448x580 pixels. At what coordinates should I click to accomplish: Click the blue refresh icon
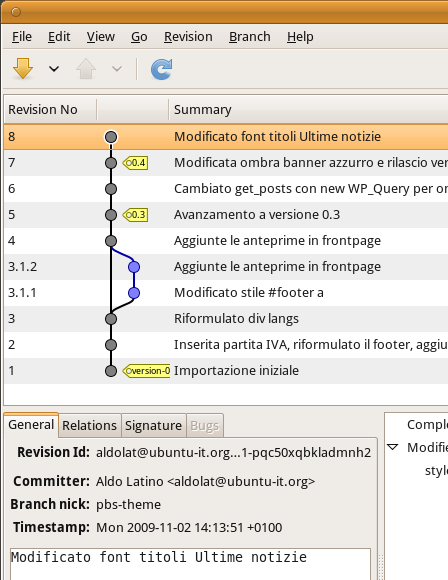tap(162, 69)
